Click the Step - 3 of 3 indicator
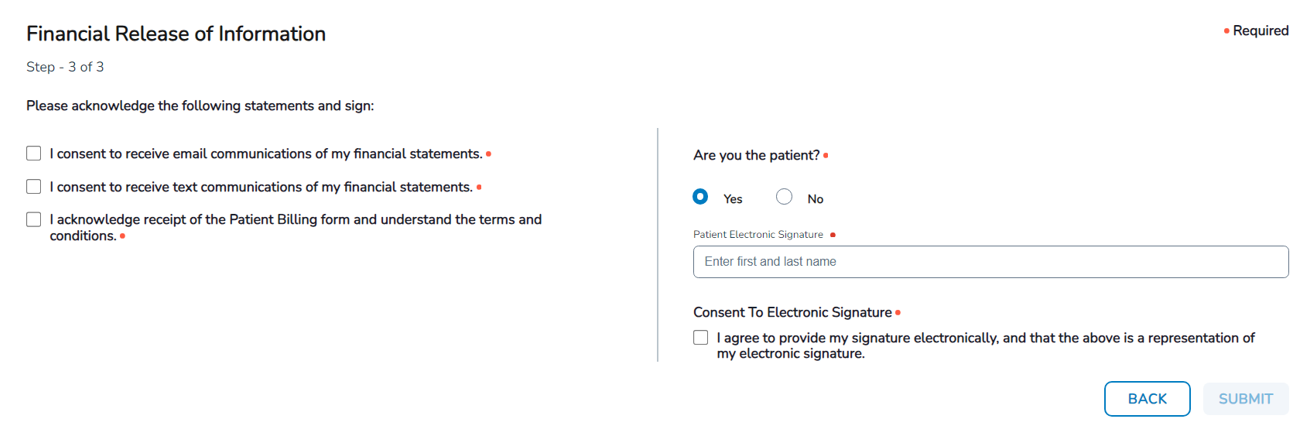Screen dimensions: 1311x428 65,67
